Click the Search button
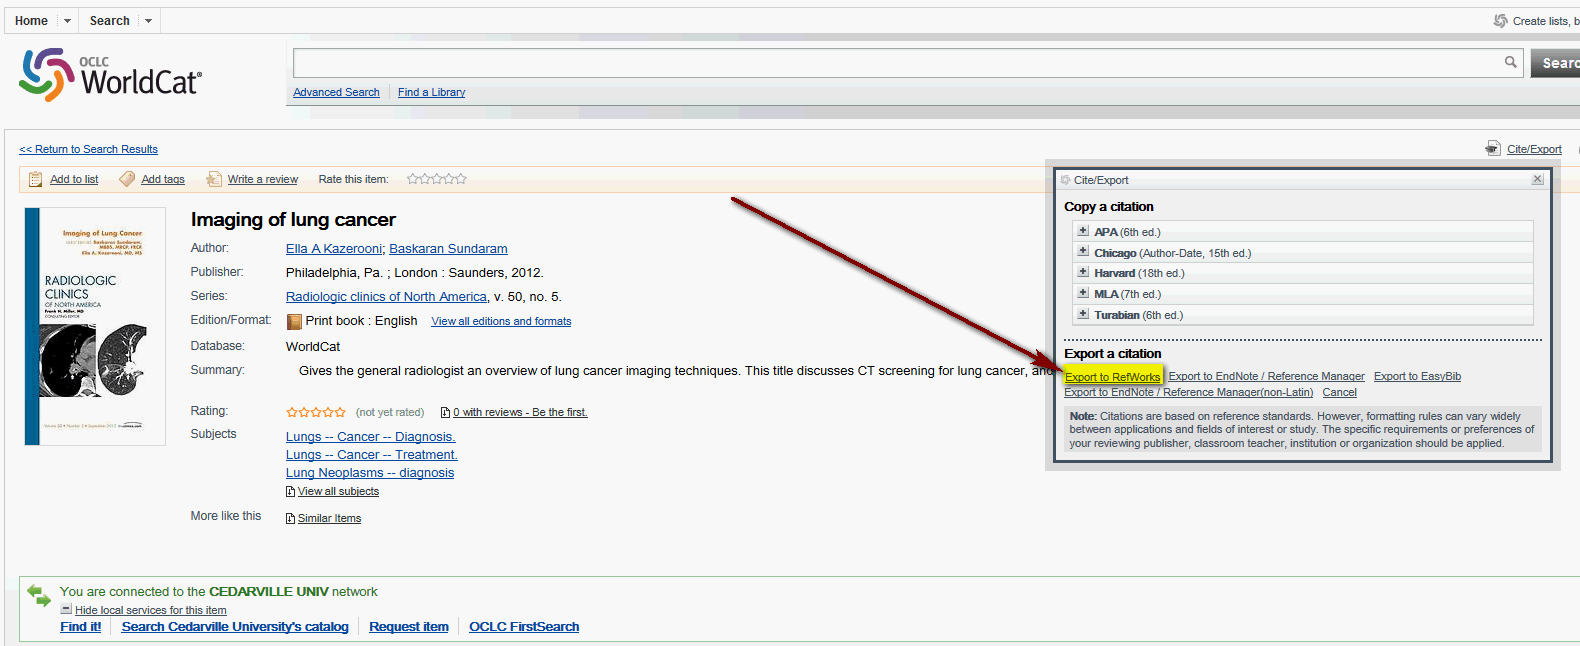The height and width of the screenshot is (646, 1580). 1556,63
